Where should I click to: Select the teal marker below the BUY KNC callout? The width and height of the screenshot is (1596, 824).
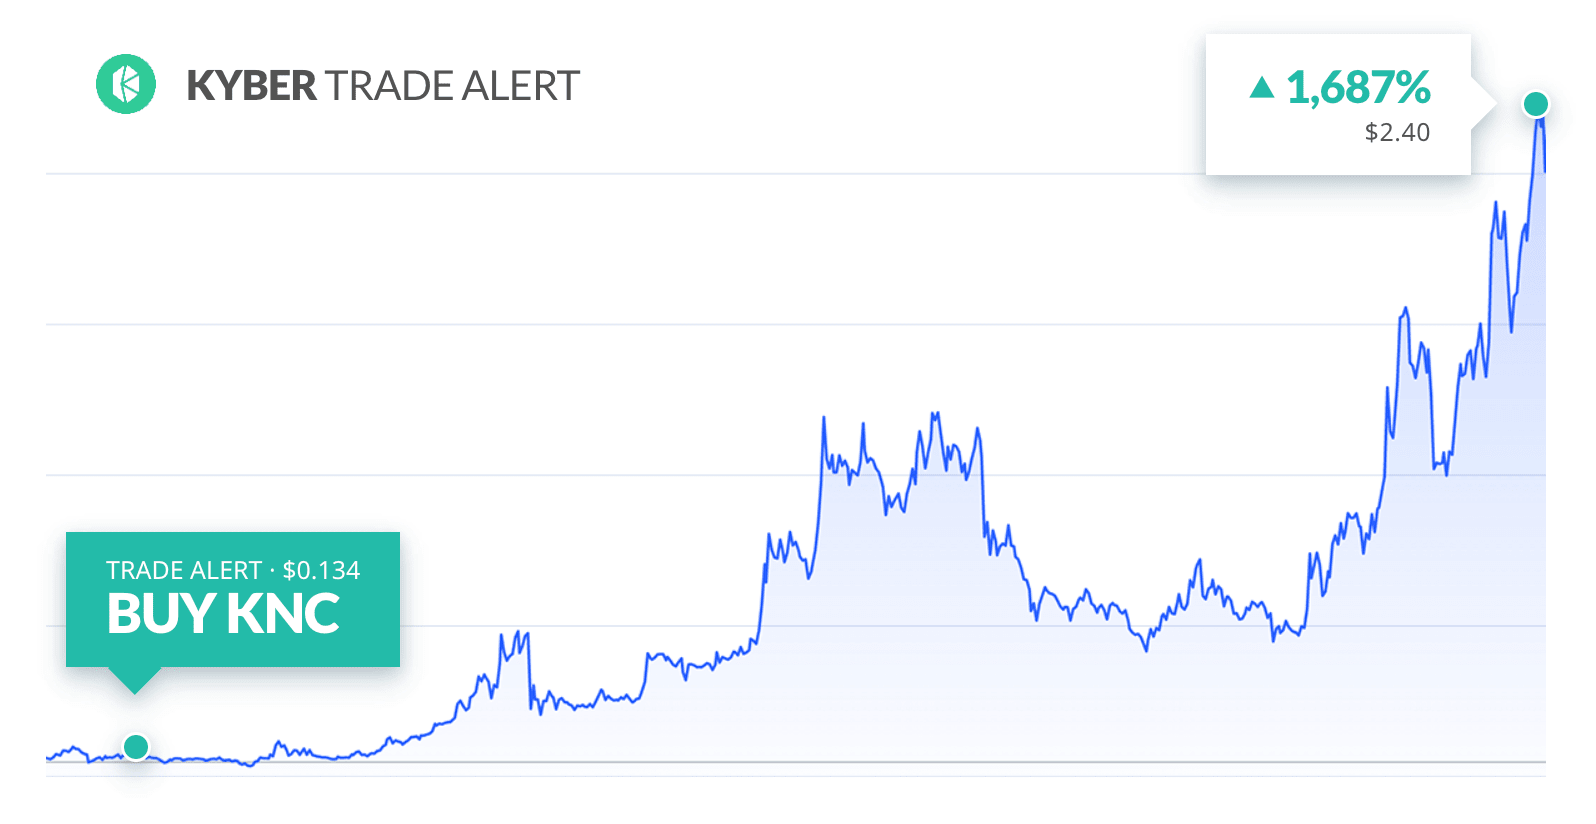(136, 746)
